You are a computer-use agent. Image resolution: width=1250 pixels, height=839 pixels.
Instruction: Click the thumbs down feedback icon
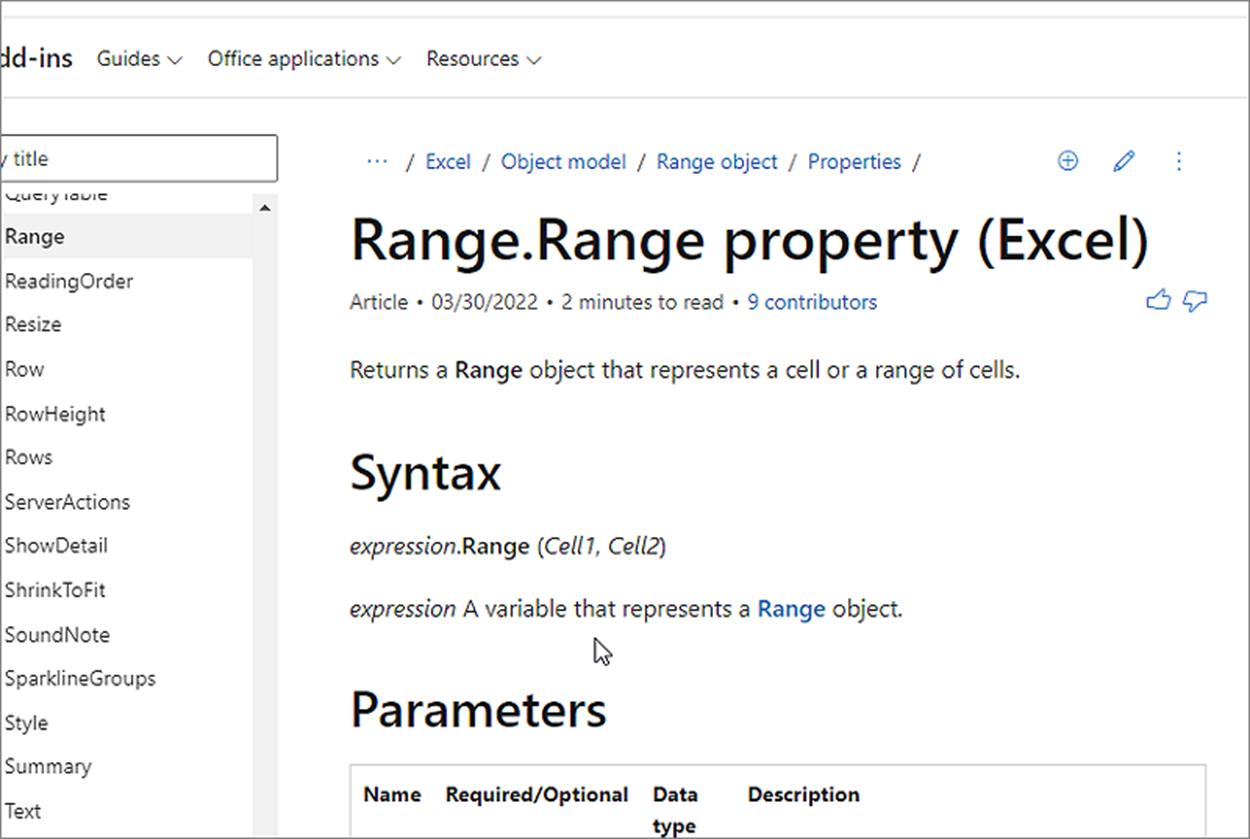1195,301
